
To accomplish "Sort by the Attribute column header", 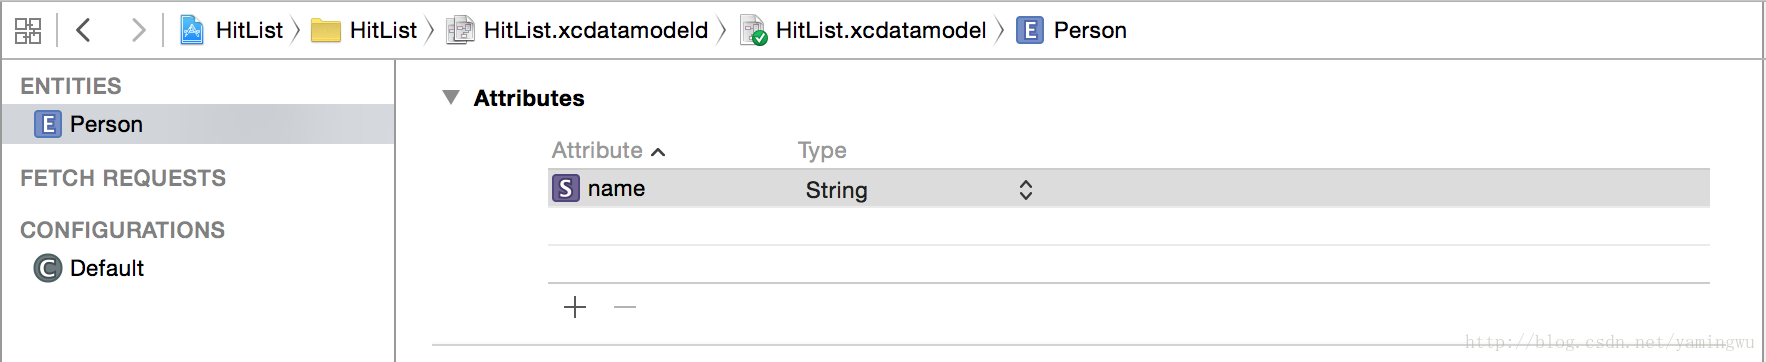I will [608, 150].
